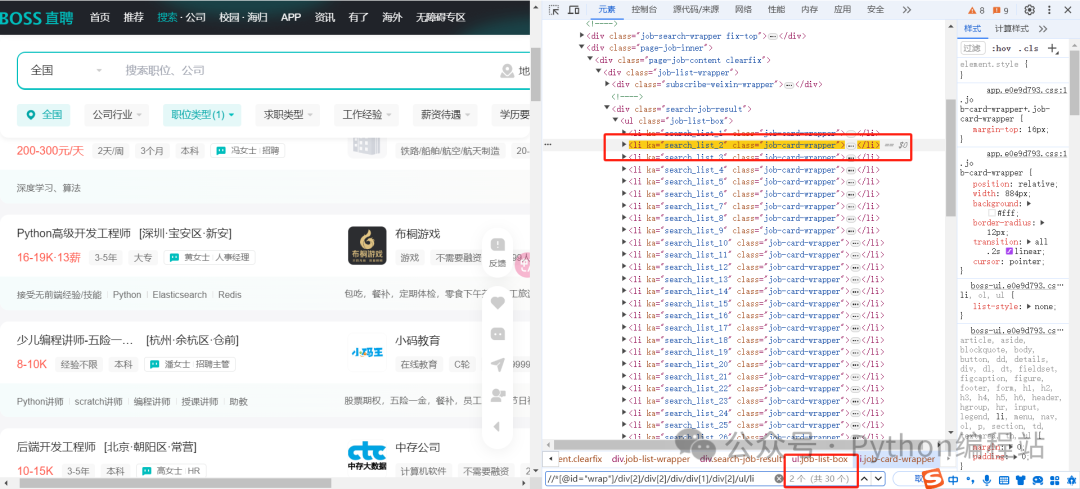
Task: Open the 求职类型 filter dropdown
Action: pos(287,115)
